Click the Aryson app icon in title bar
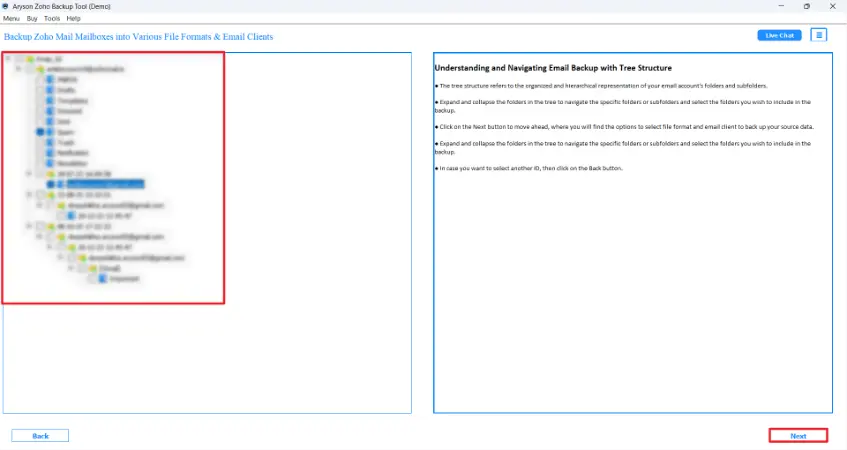847x450 pixels. (5, 6)
